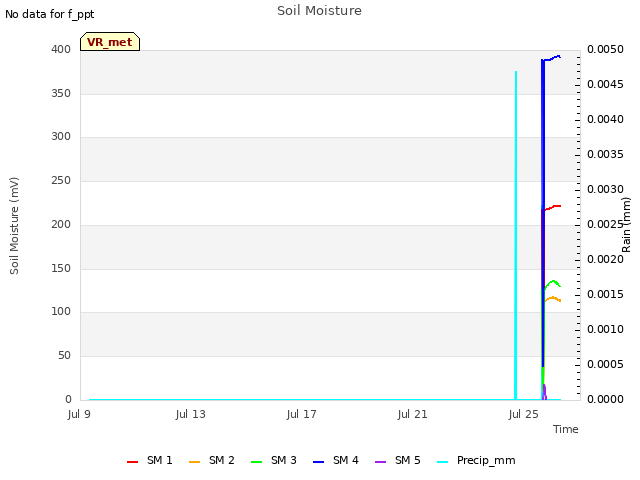Image resolution: width=640 pixels, height=480 pixels.
Task: Click the 0.0050 rain axis value
Action: click(605, 49)
